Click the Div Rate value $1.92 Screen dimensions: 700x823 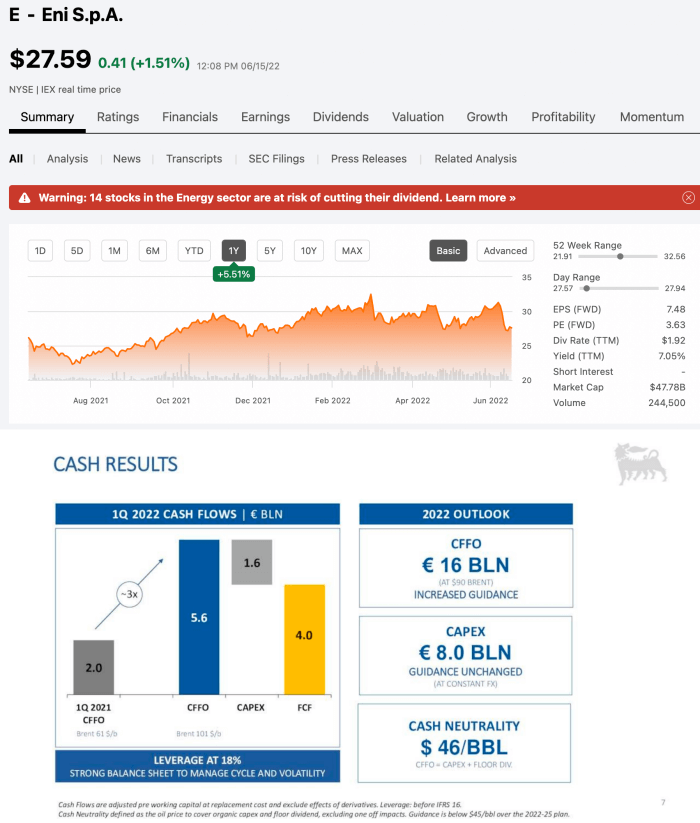point(673,341)
